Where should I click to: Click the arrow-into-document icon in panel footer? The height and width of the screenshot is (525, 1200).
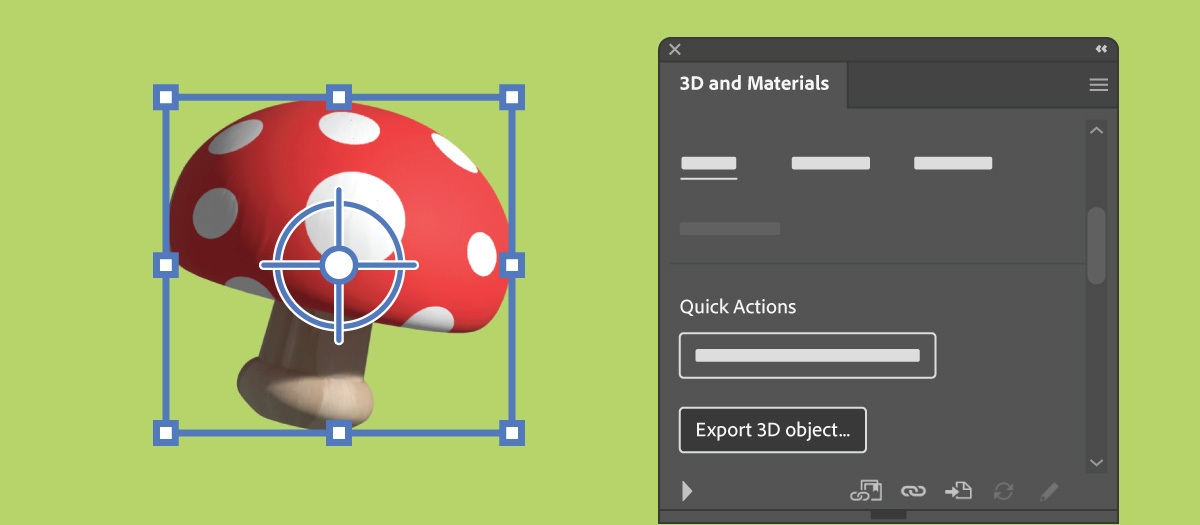coord(958,491)
